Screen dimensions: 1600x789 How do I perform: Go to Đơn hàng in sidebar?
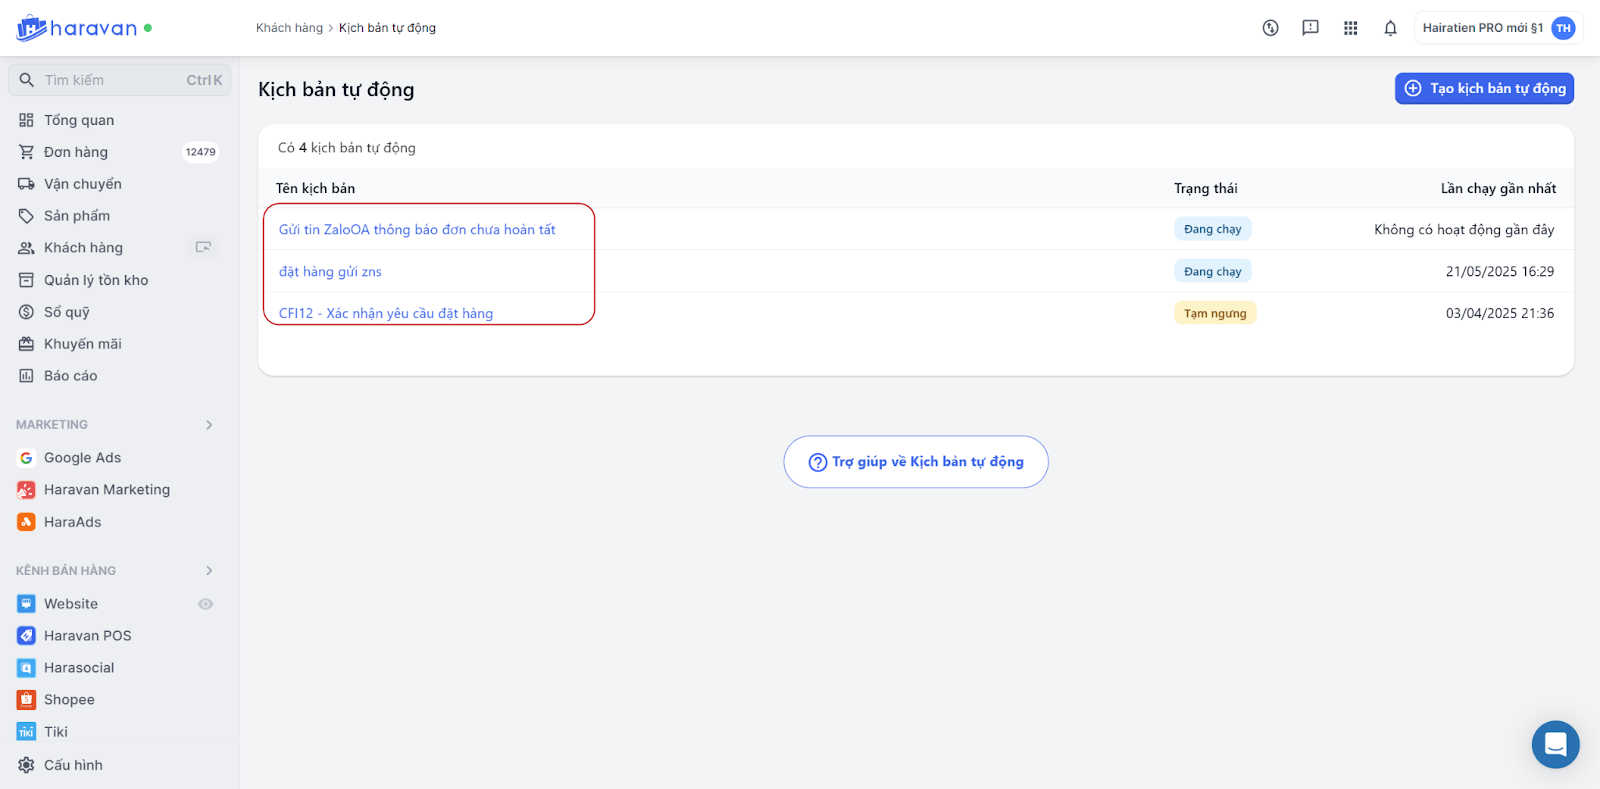coord(76,152)
